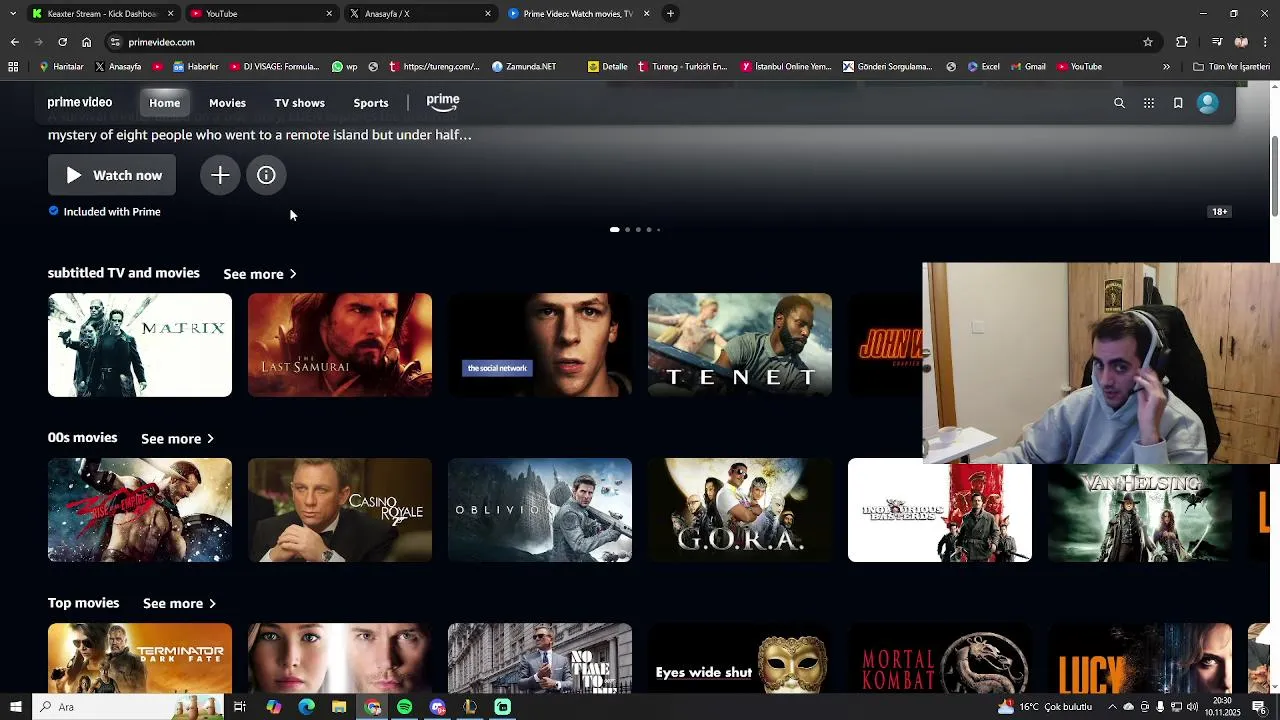Open Microsoft Edge from the taskbar
This screenshot has height=720, width=1280.
(306, 707)
